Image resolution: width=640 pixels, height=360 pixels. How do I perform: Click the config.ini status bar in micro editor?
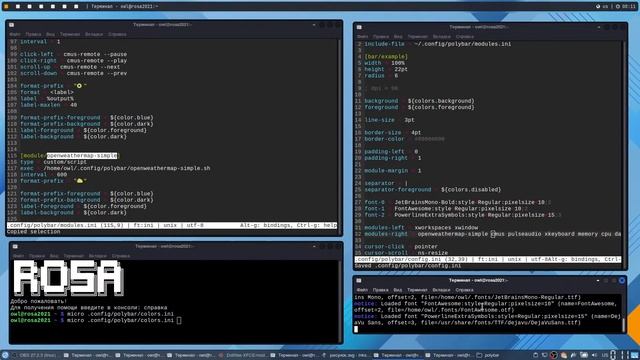pyautogui.click(x=488, y=260)
